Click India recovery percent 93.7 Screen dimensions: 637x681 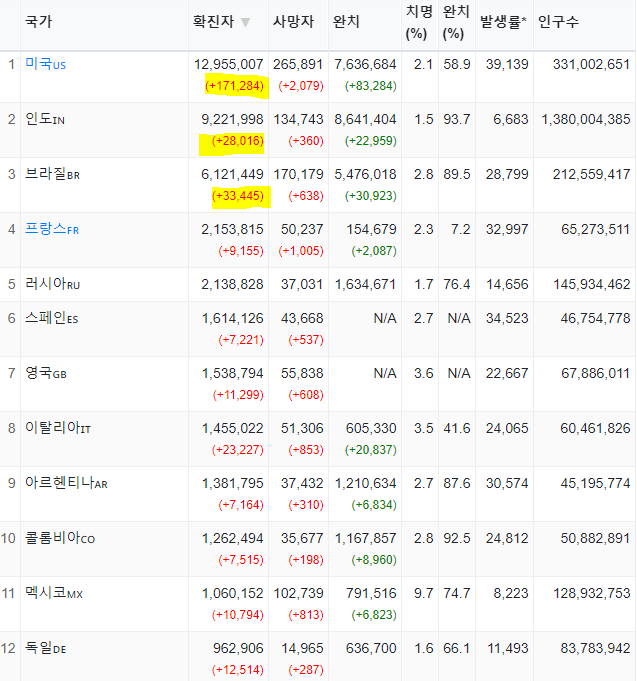[457, 119]
